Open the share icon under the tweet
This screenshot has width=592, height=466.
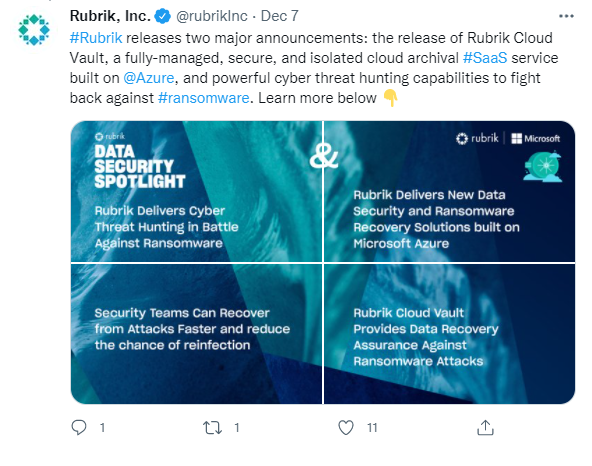[485, 427]
